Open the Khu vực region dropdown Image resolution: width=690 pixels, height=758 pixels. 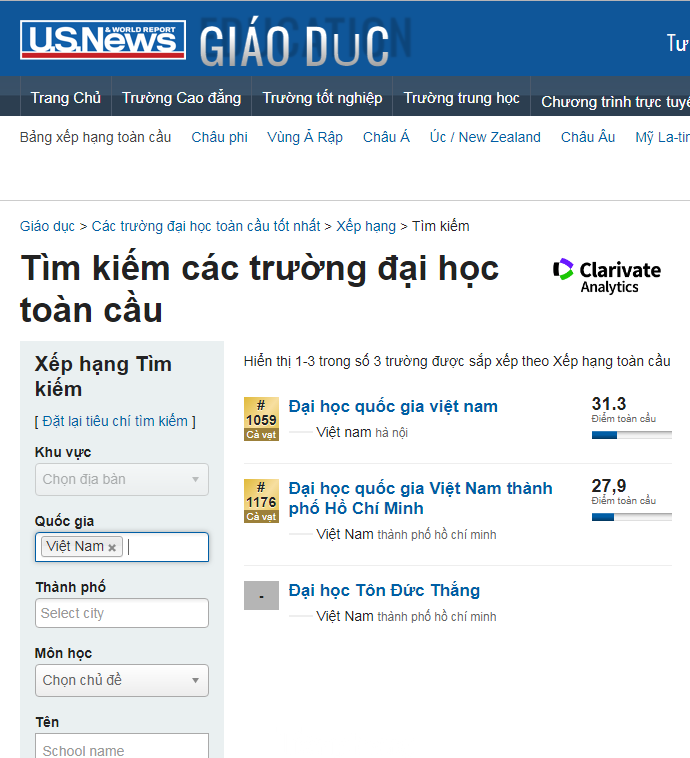pyautogui.click(x=121, y=479)
